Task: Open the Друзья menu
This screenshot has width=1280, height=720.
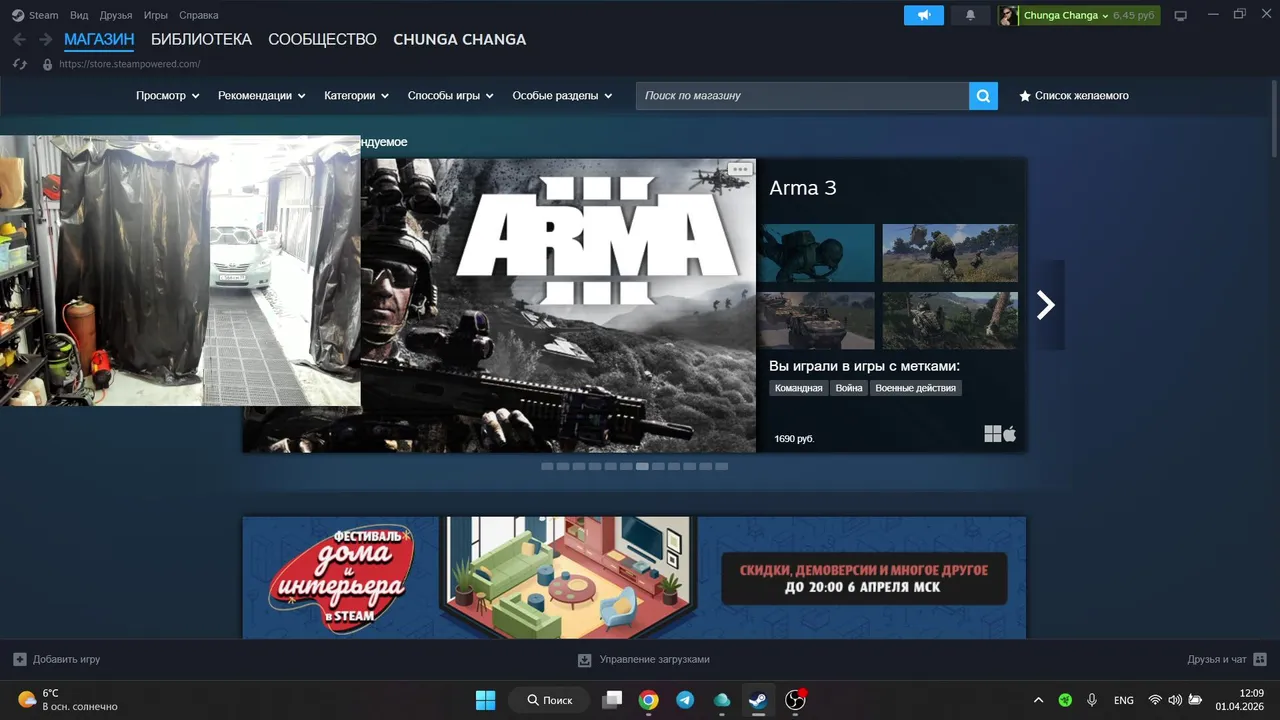Action: tap(116, 15)
